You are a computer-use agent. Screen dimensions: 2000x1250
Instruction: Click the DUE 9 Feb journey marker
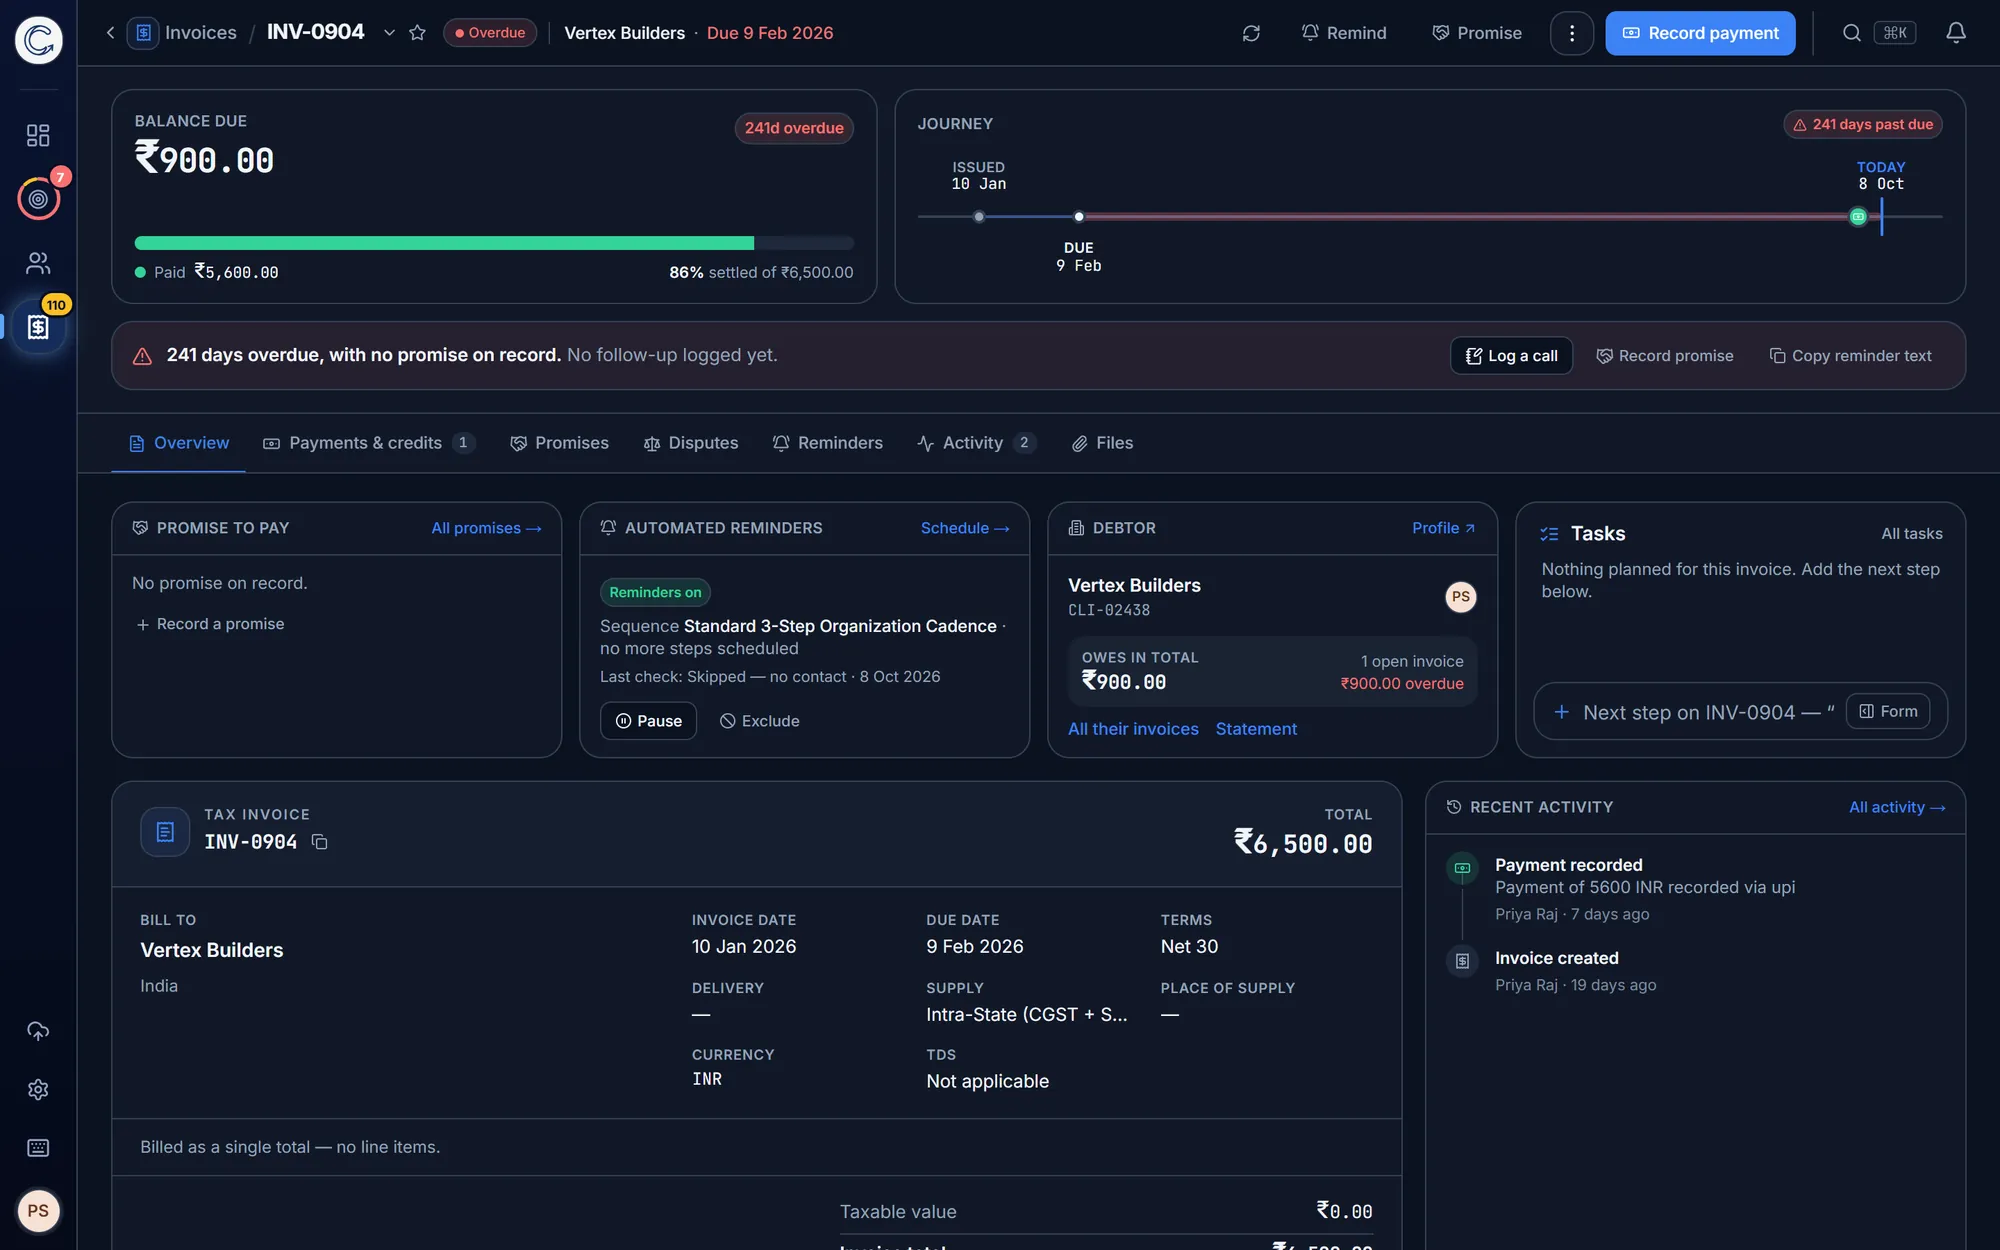(x=1079, y=216)
